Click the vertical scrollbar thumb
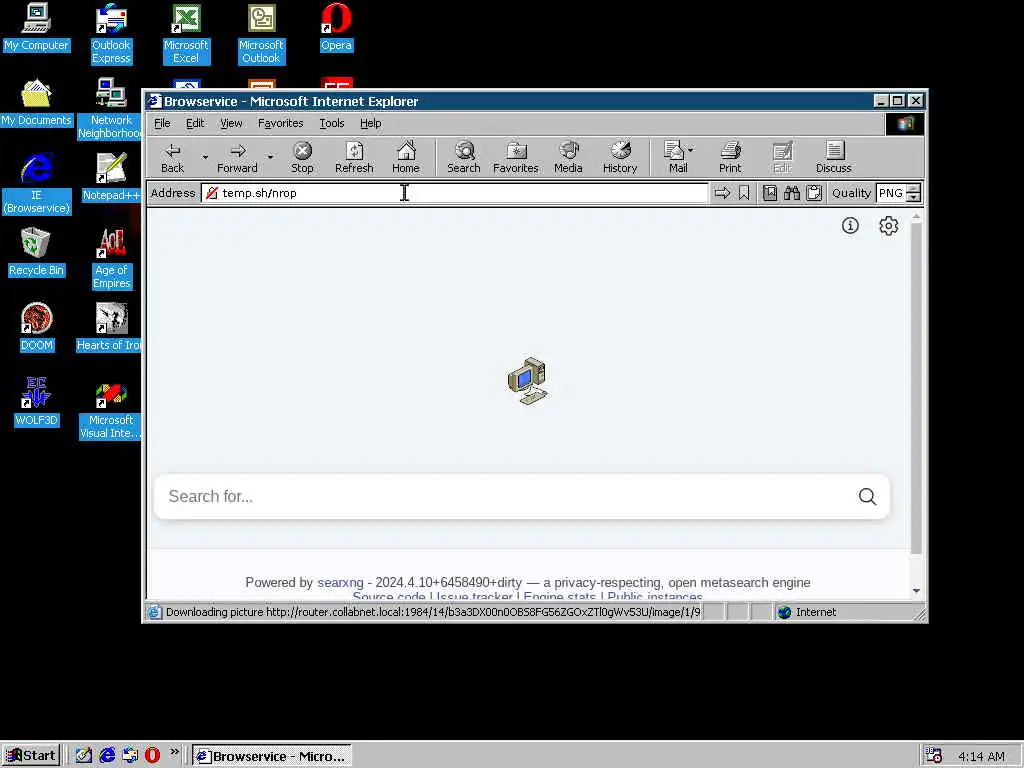This screenshot has height=768, width=1024. (916, 388)
